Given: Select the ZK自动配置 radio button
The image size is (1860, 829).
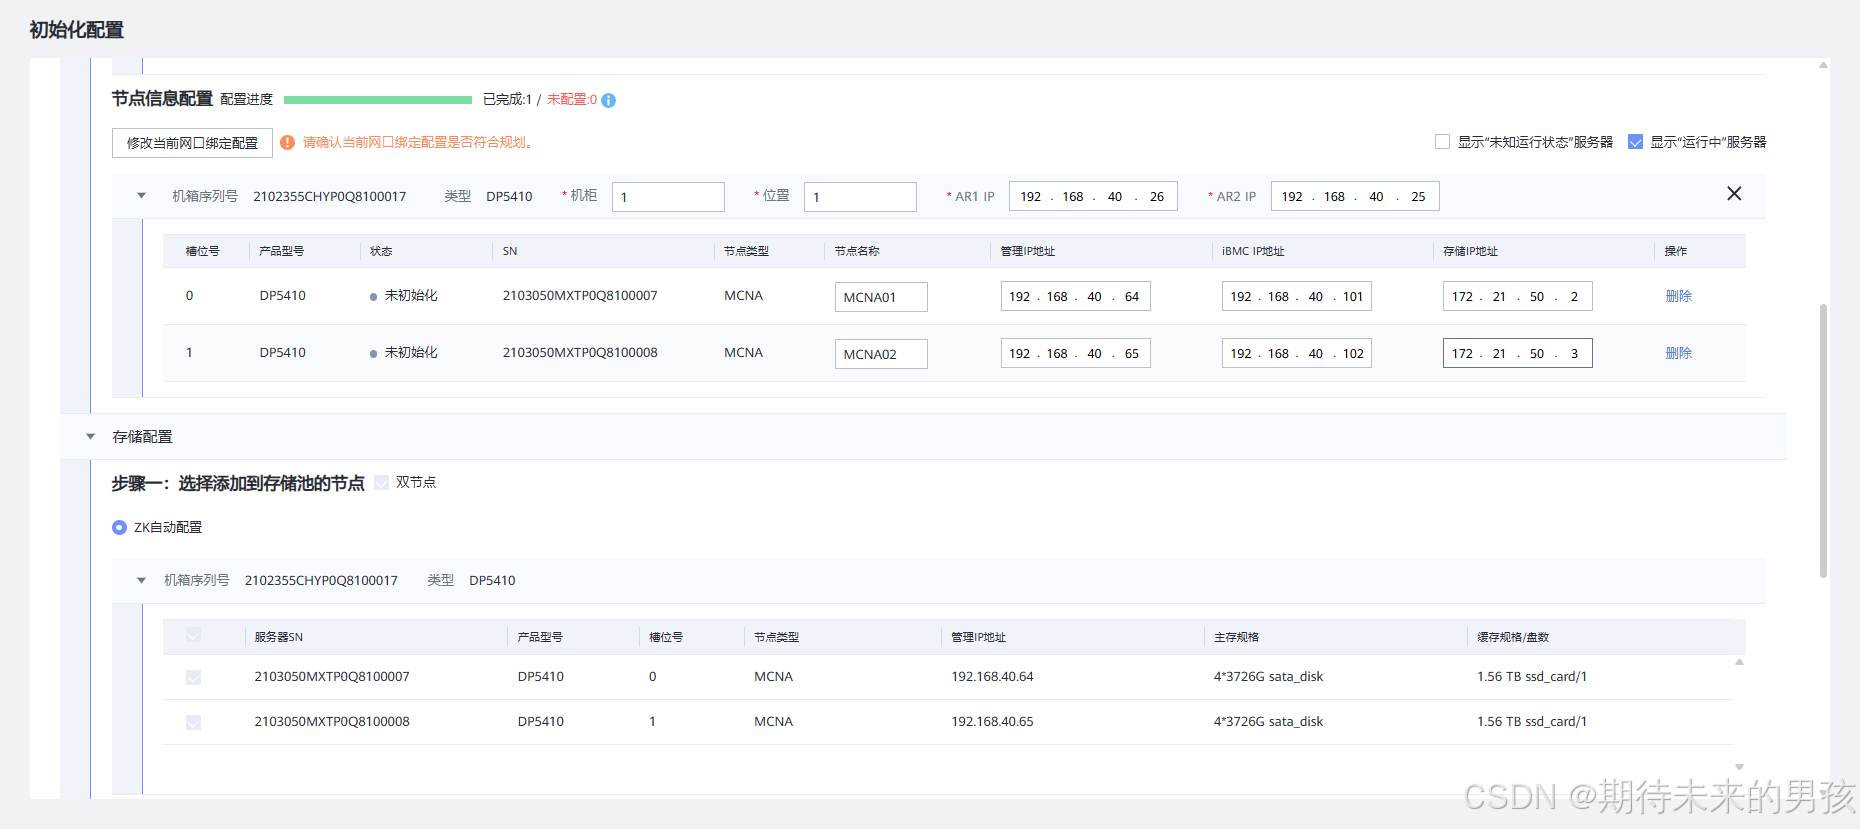Looking at the screenshot, I should [x=119, y=527].
